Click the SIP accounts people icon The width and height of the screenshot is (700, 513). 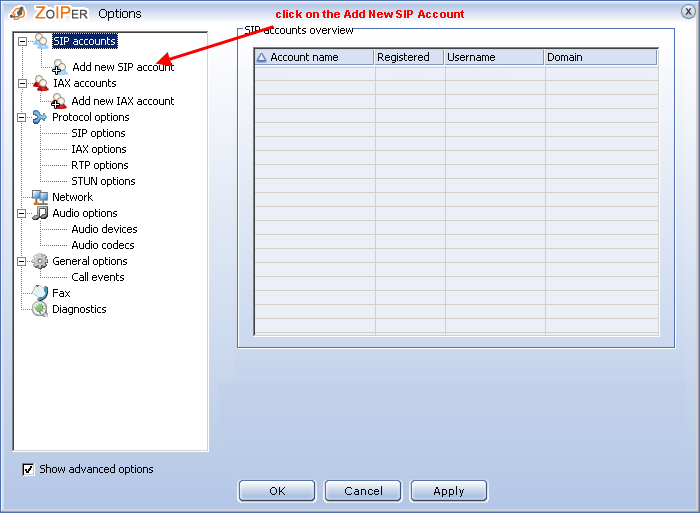[41, 41]
